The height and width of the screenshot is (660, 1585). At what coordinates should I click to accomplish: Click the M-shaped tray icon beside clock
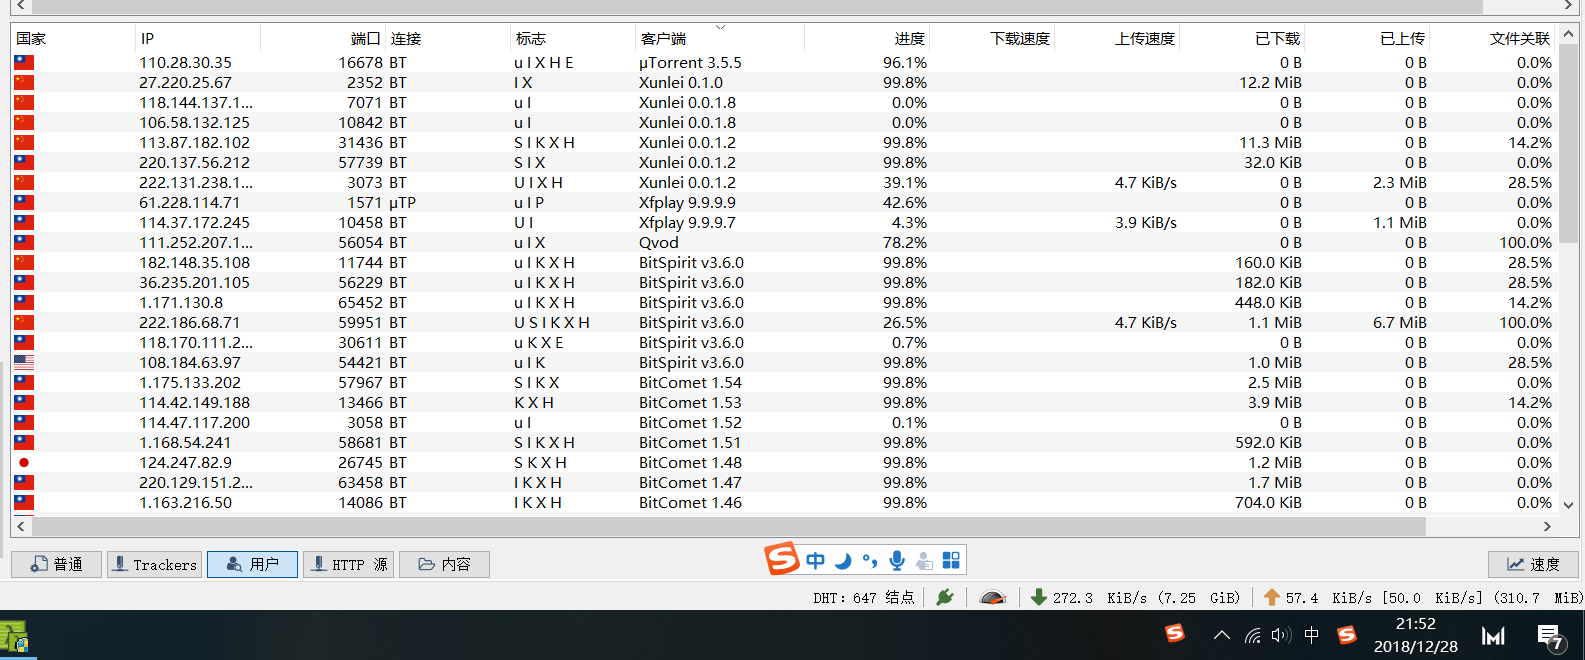tap(1493, 636)
